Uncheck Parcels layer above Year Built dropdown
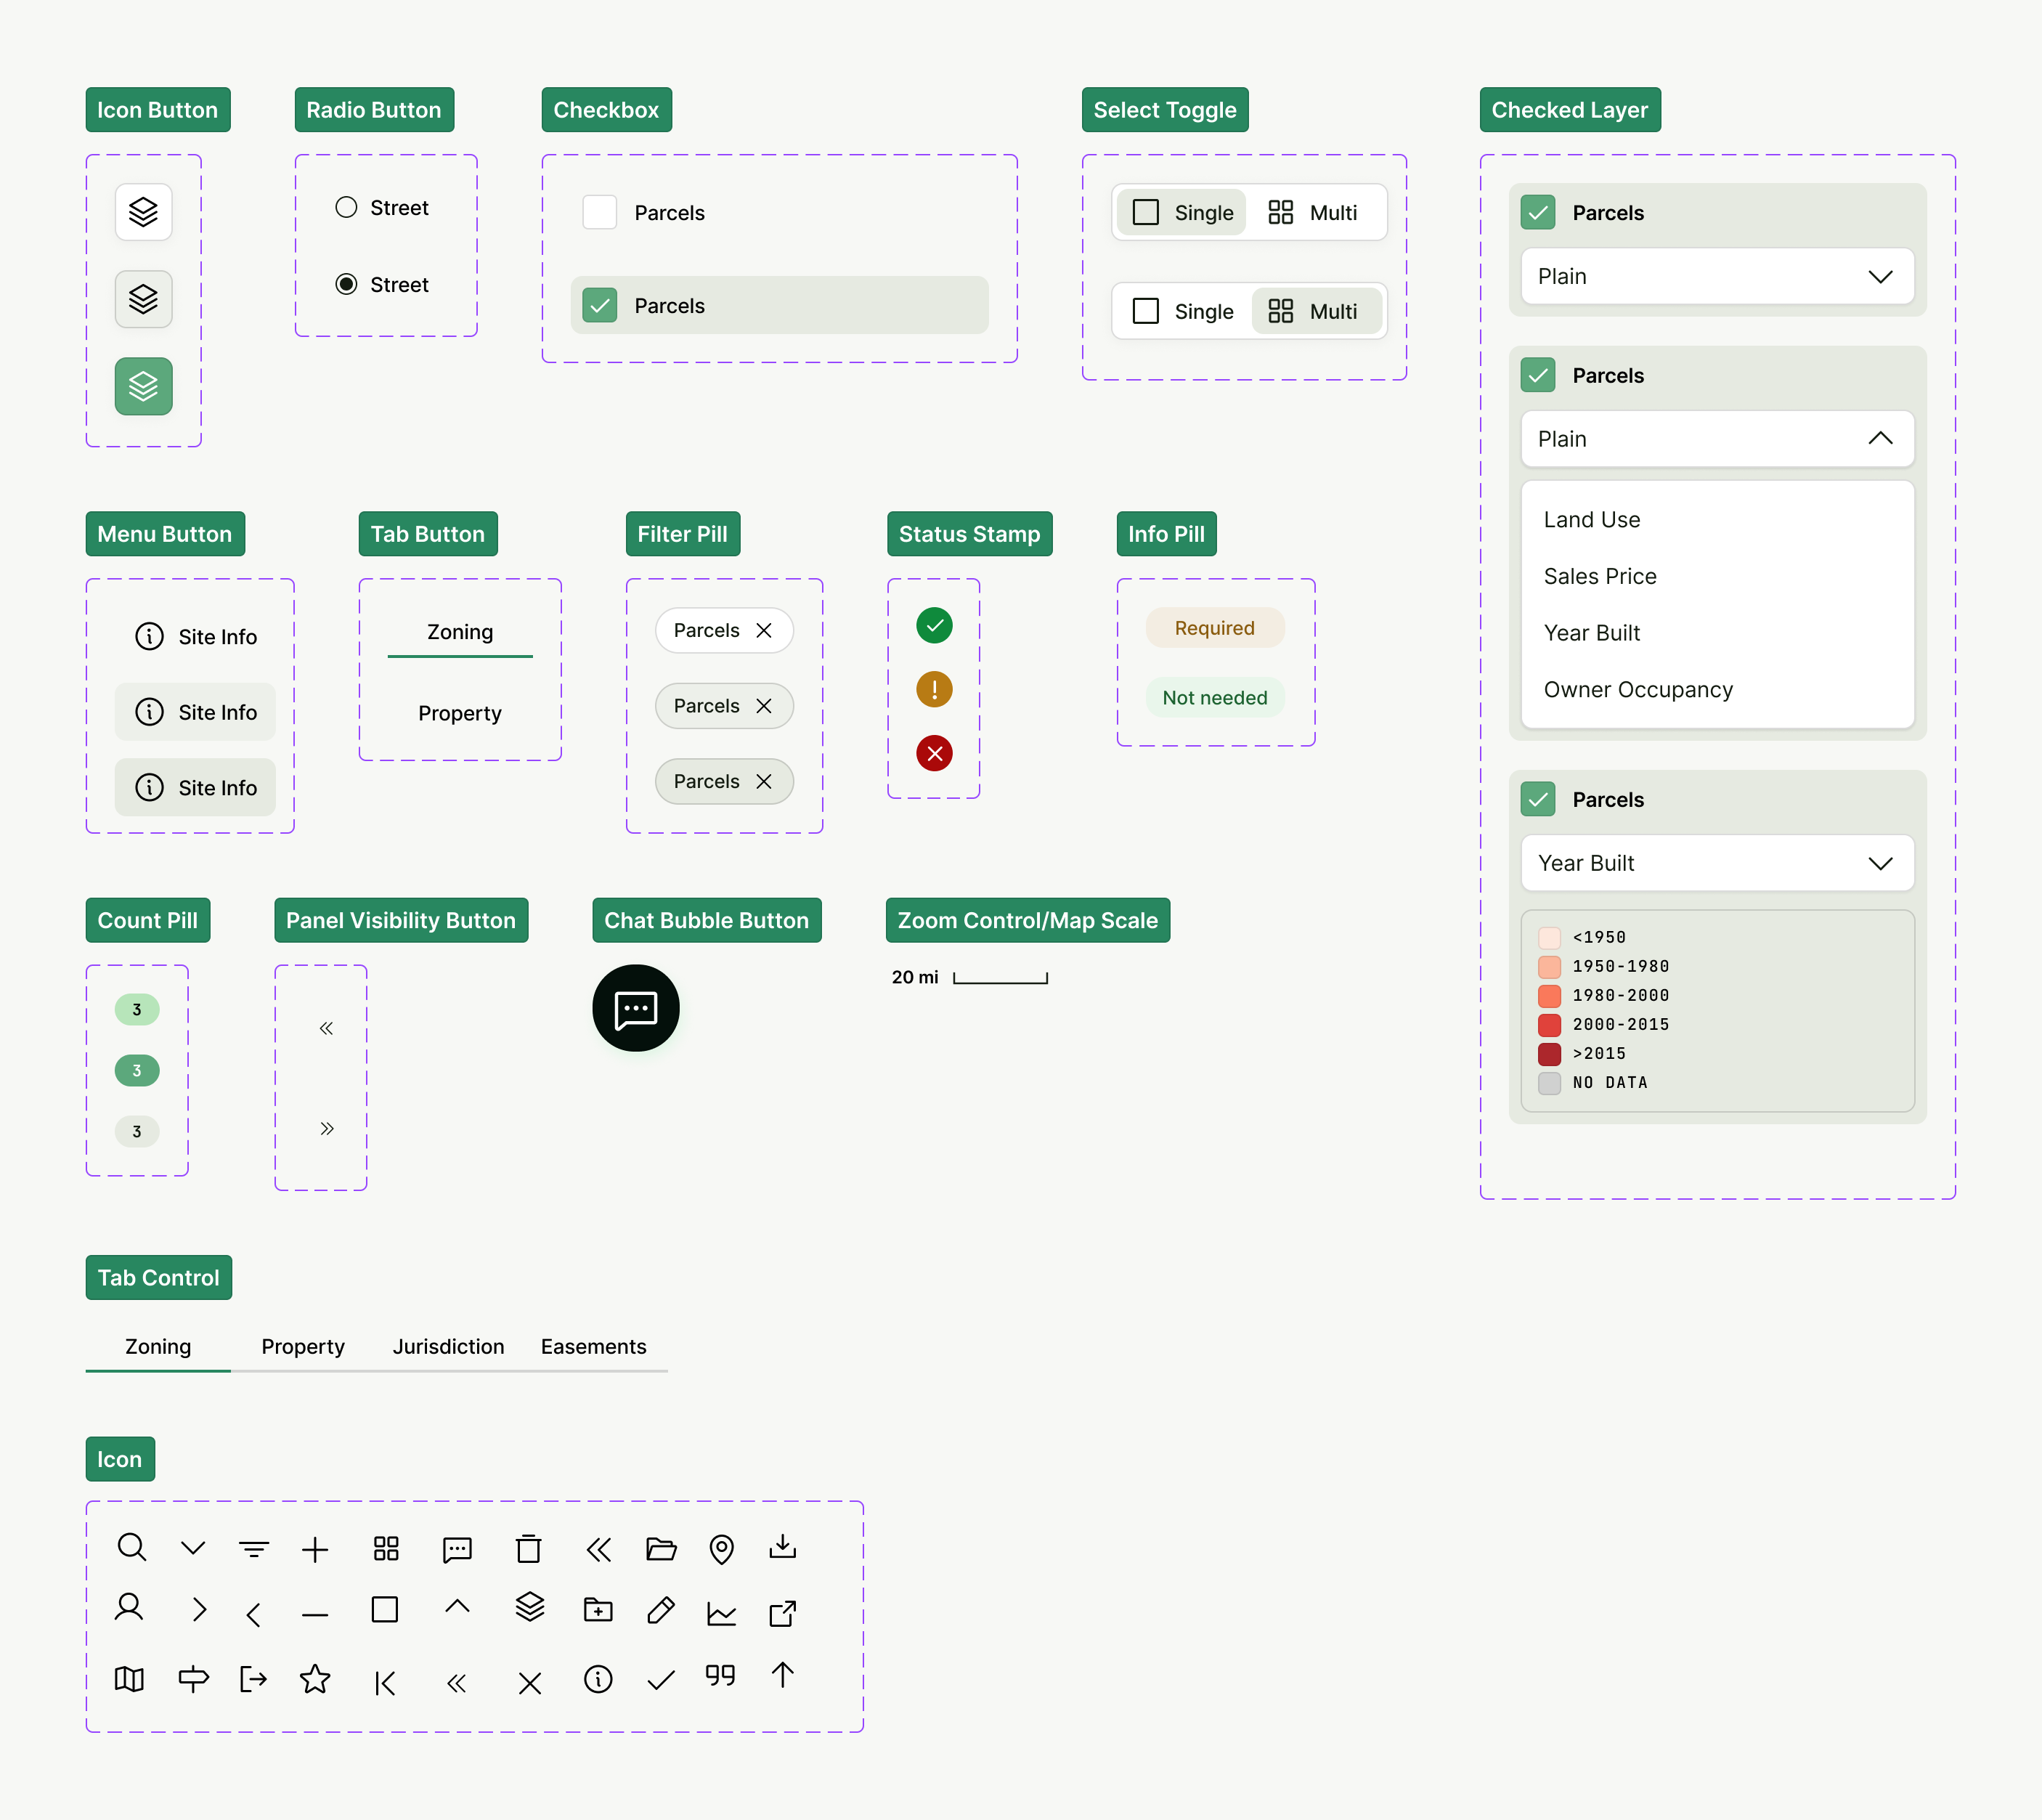 coord(1537,799)
